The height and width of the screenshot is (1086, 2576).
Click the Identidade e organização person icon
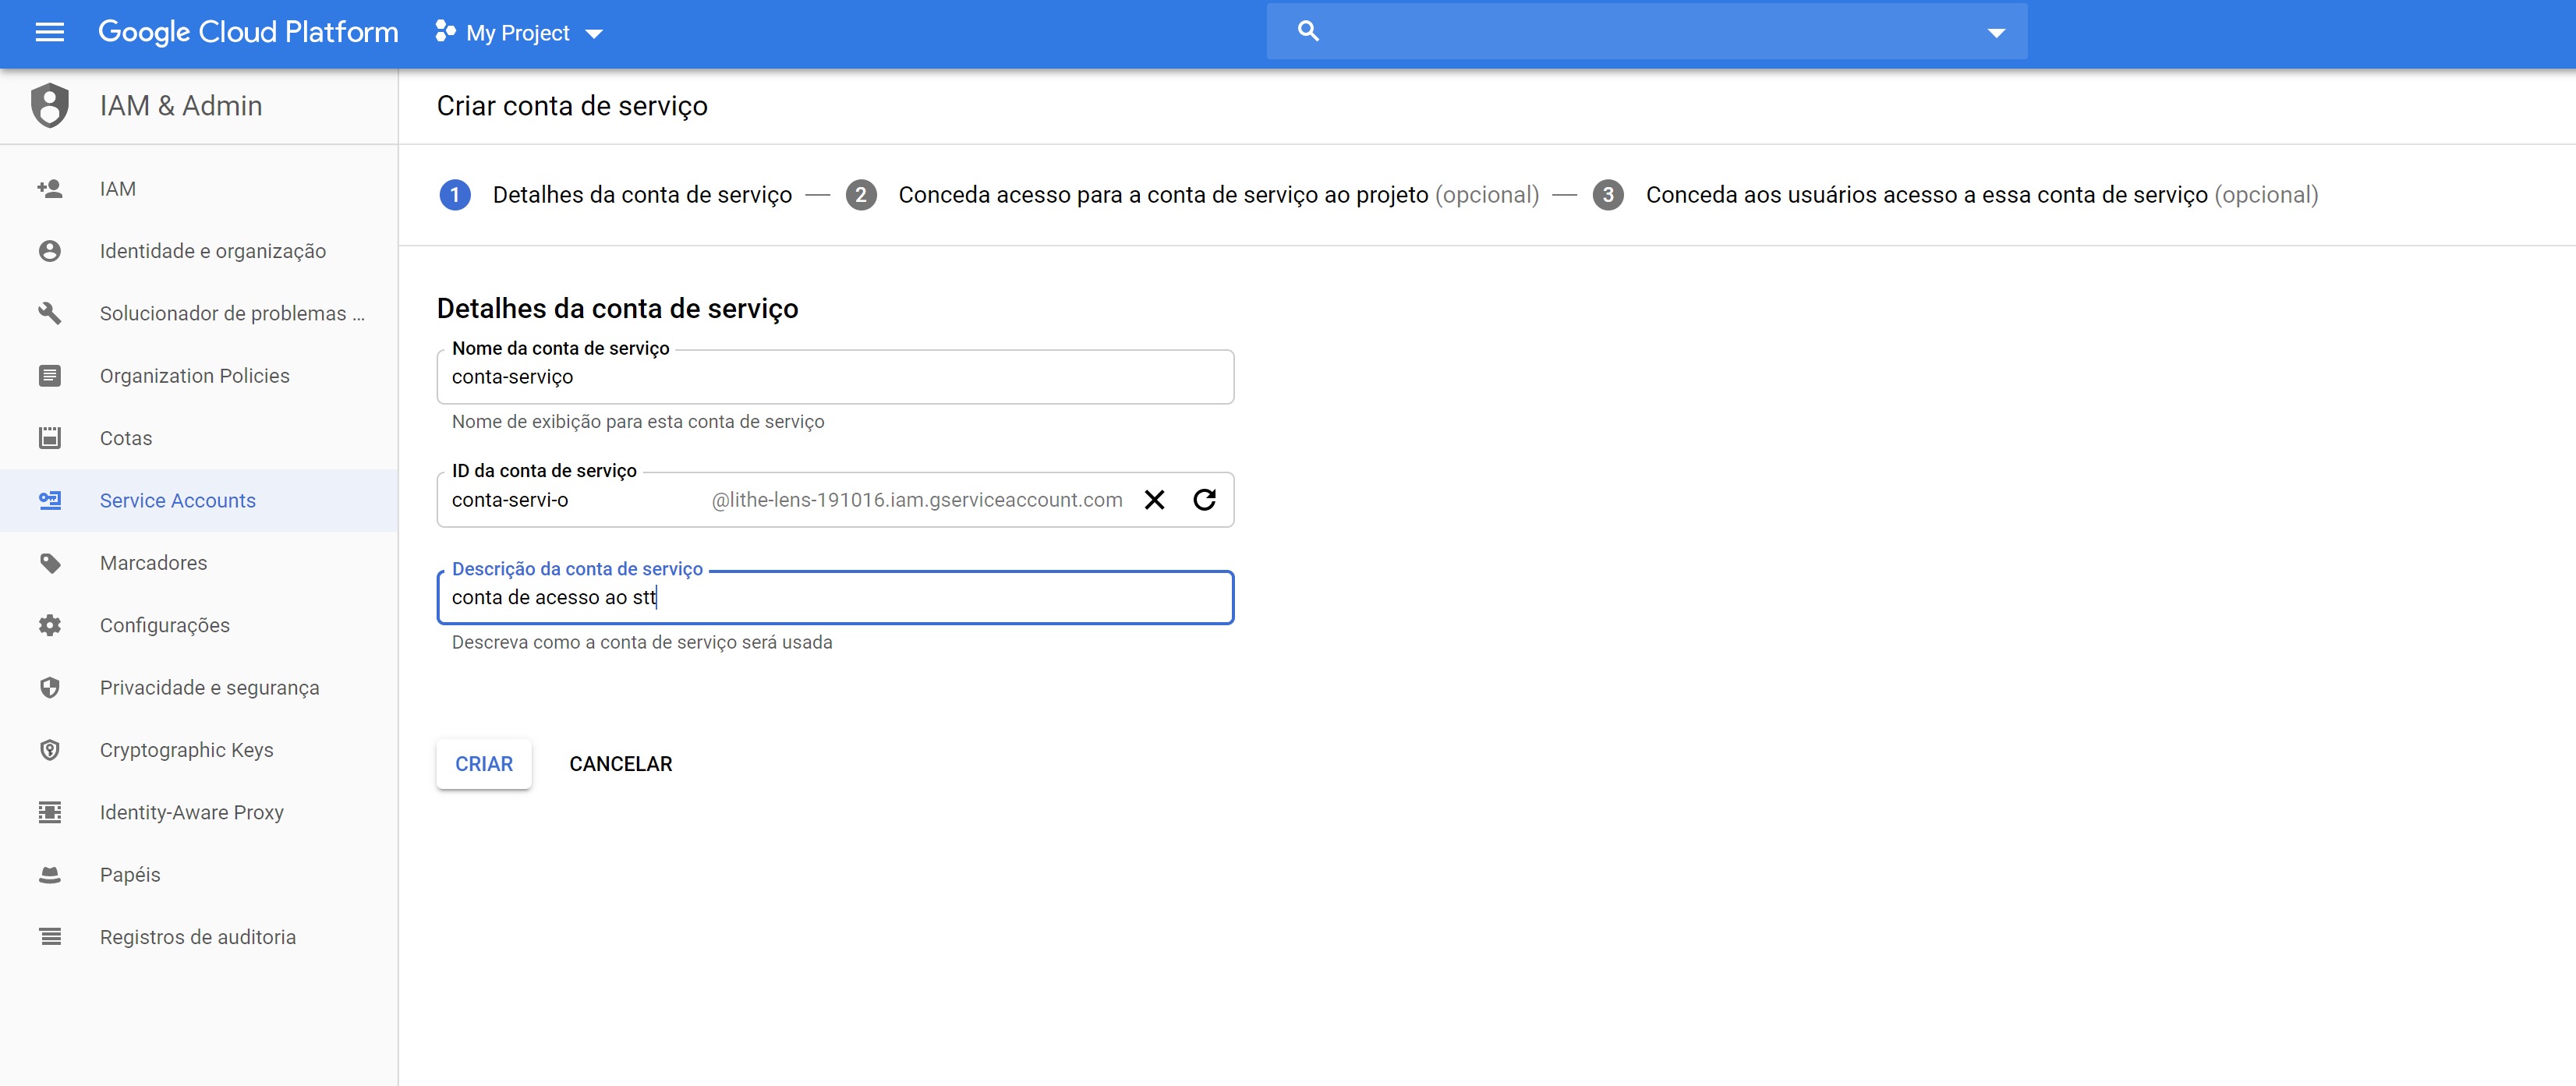pyautogui.click(x=49, y=251)
